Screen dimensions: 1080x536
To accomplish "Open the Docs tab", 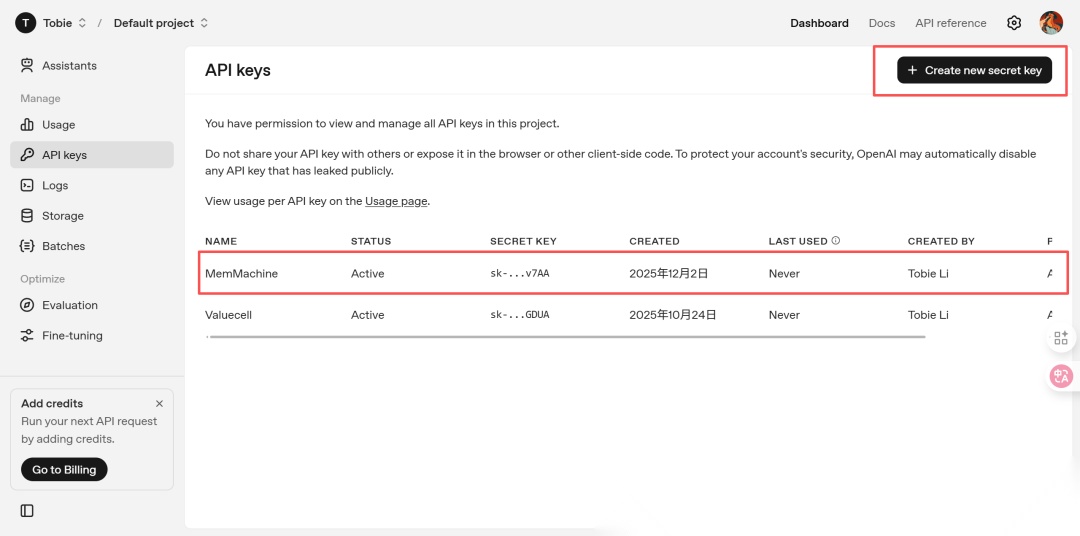I will 882,23.
